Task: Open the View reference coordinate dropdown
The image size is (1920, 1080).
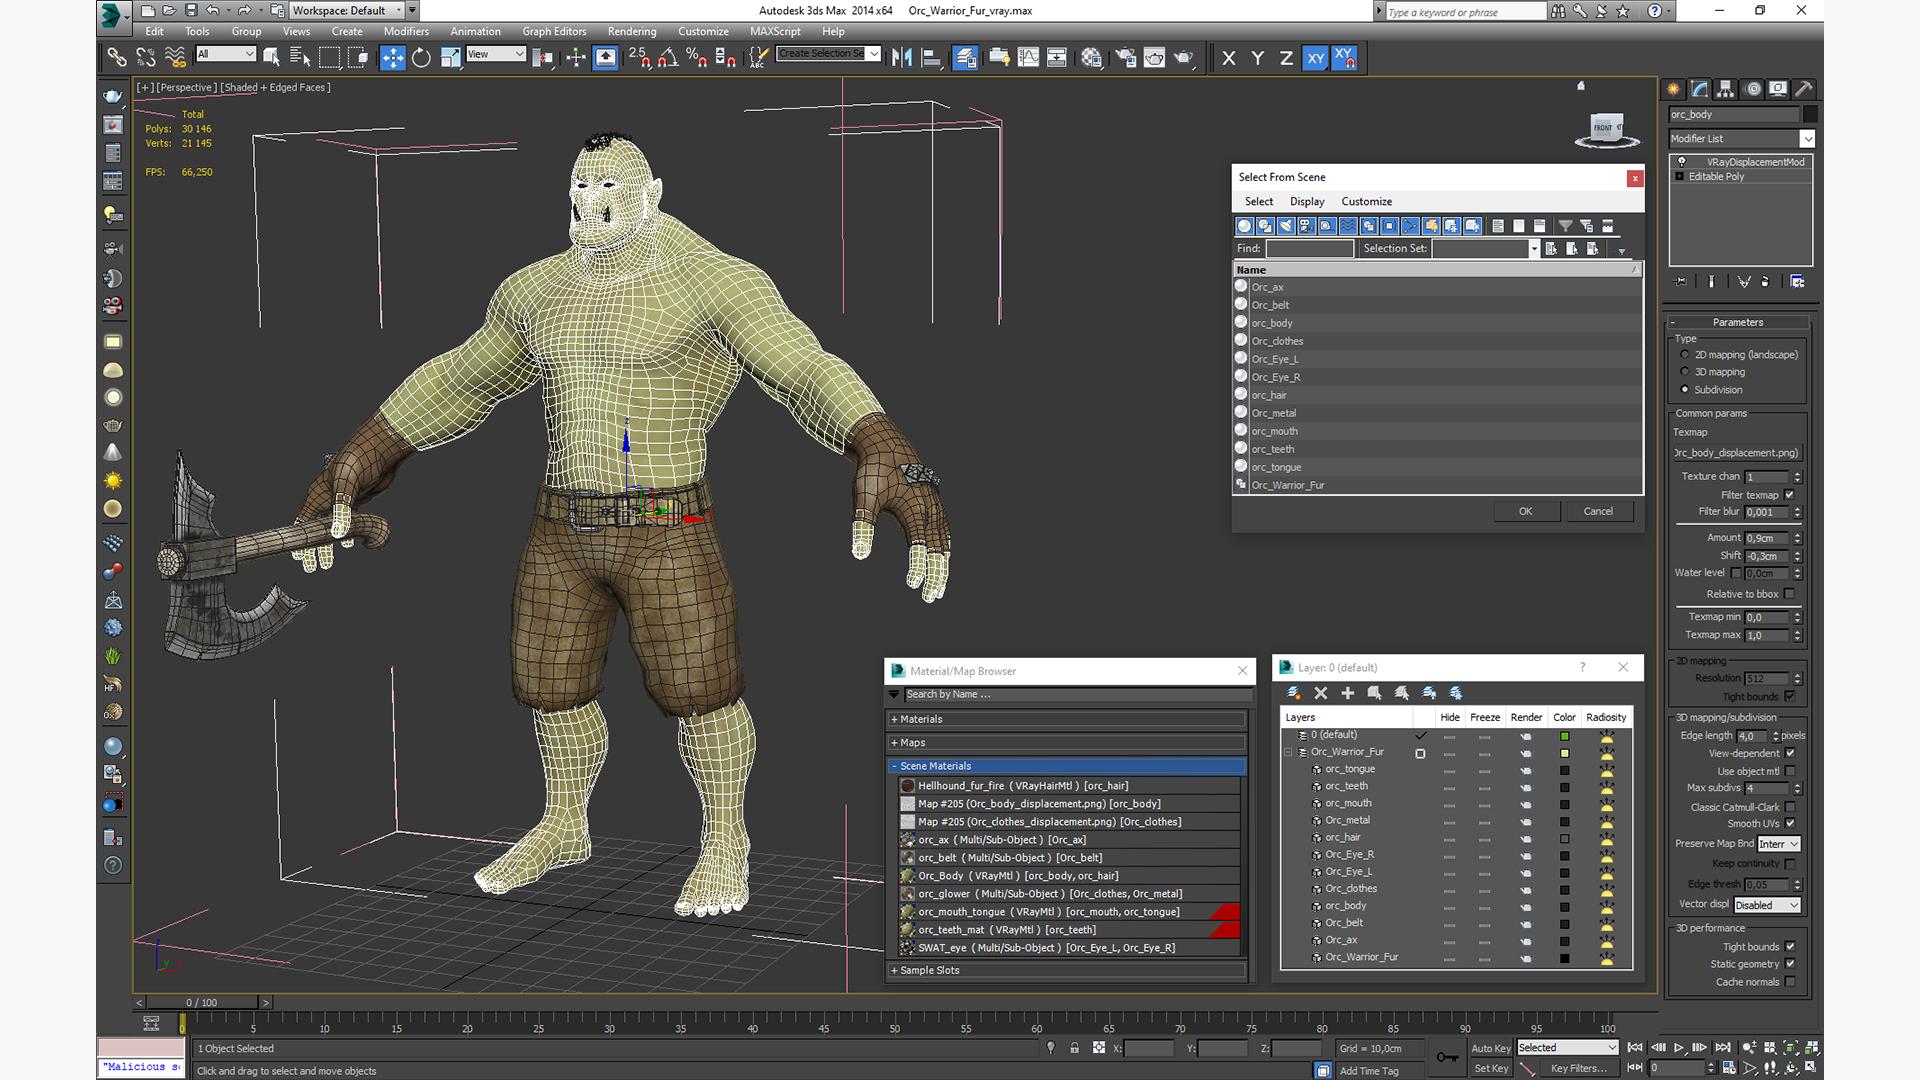Action: pyautogui.click(x=496, y=54)
